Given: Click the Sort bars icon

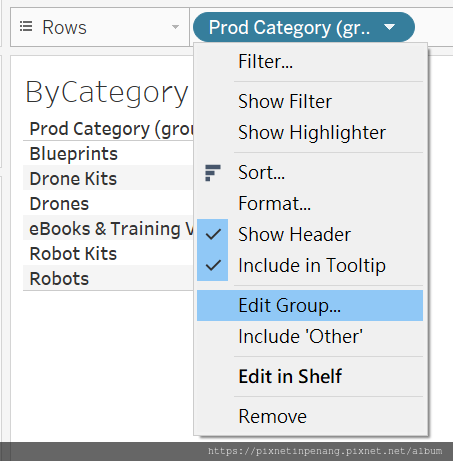Looking at the screenshot, I should pyautogui.click(x=213, y=173).
